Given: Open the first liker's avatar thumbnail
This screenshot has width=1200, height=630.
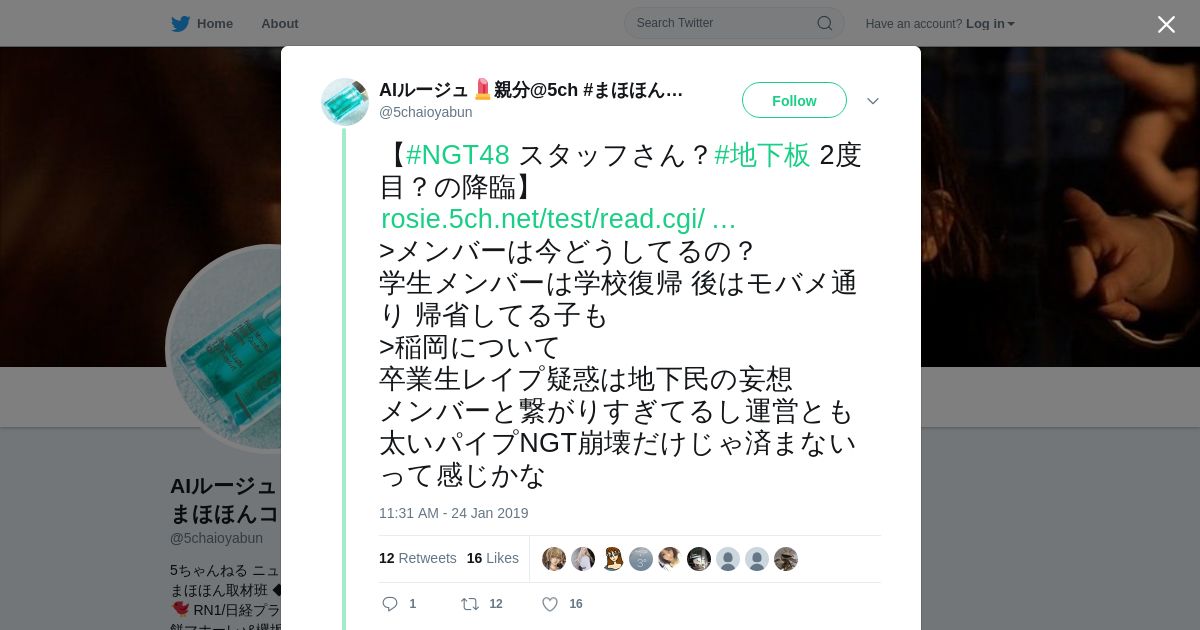Looking at the screenshot, I should coord(554,559).
